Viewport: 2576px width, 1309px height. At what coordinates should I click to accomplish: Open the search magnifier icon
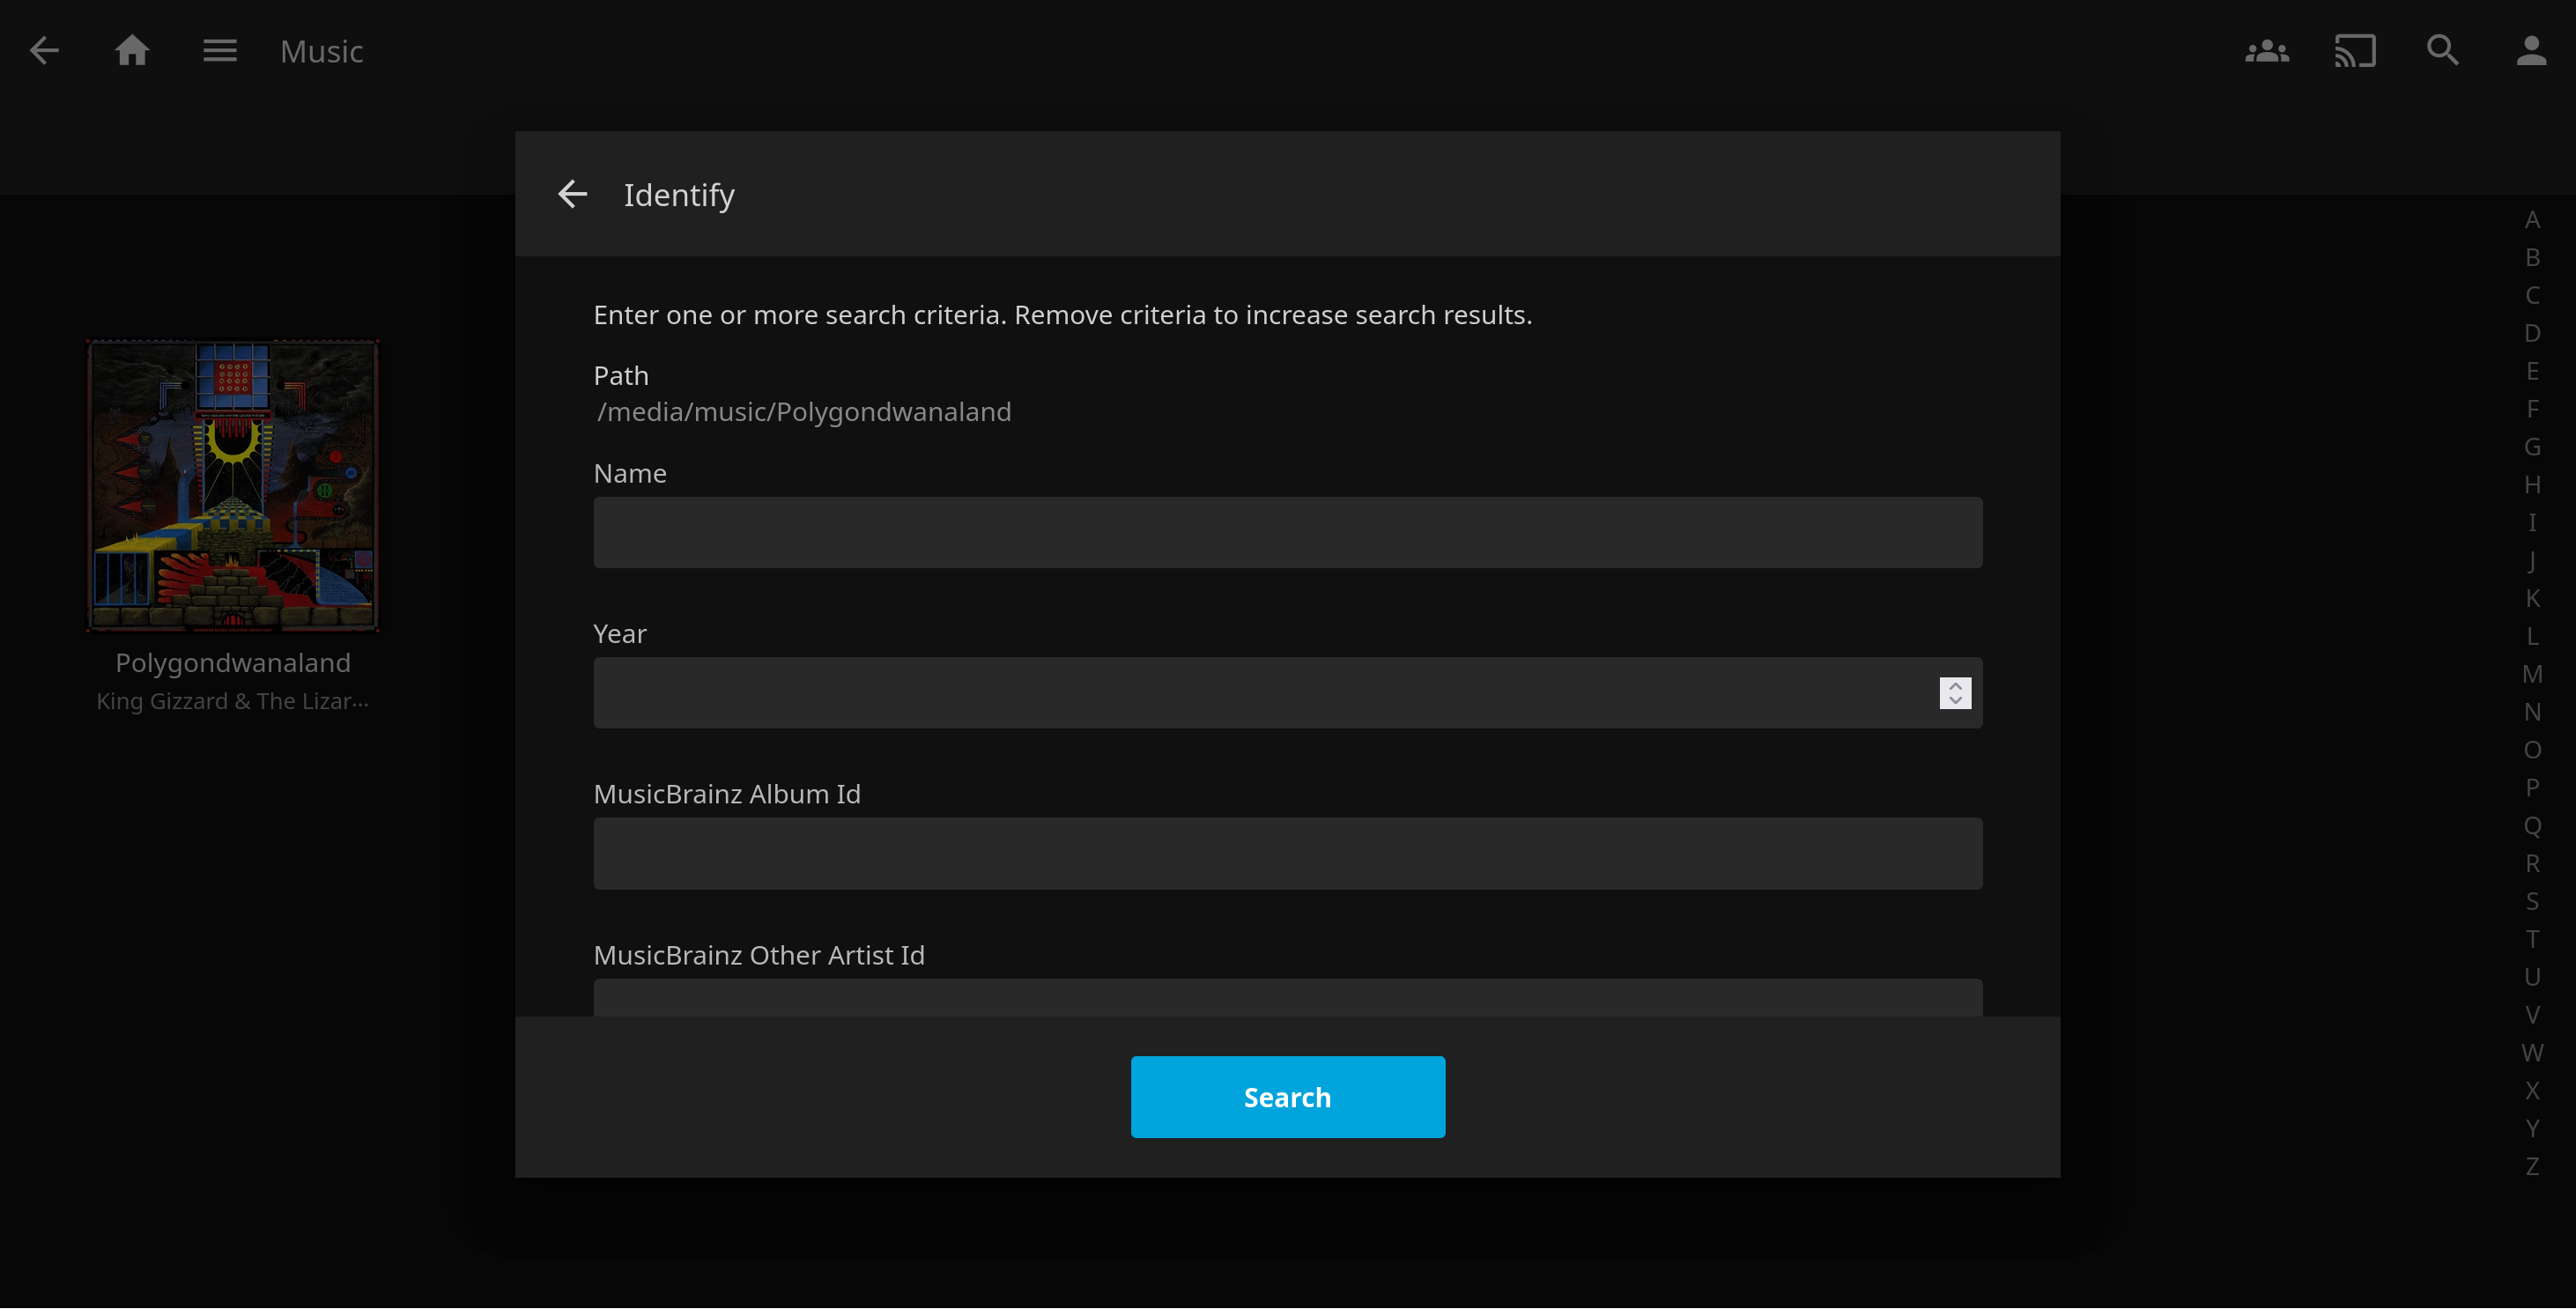pos(2442,51)
